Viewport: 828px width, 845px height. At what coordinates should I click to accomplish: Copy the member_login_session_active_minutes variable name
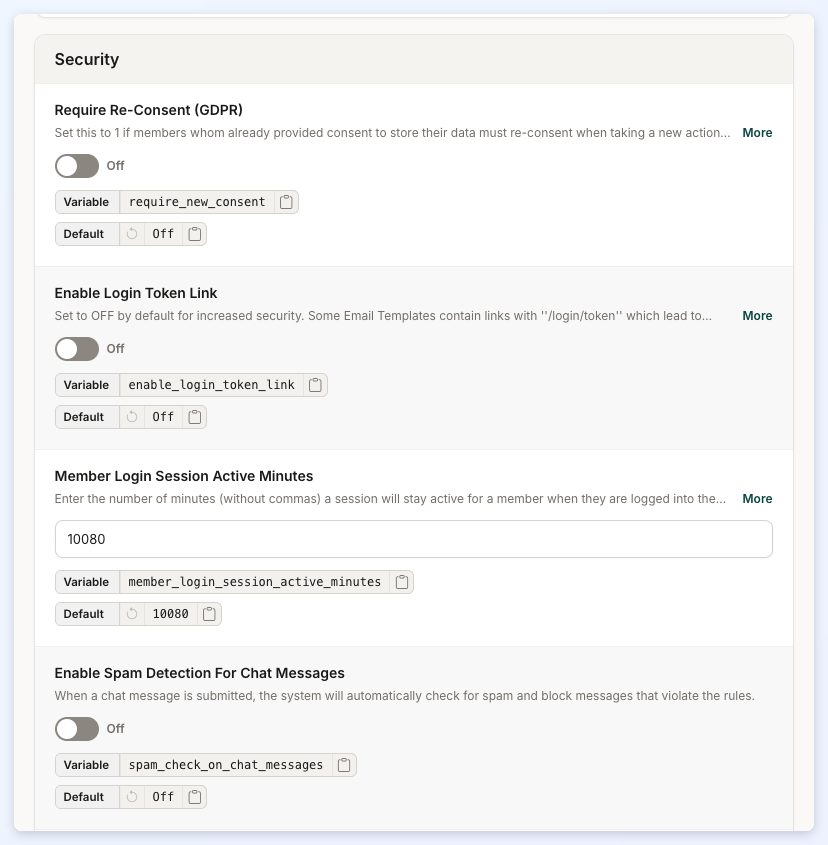(402, 582)
